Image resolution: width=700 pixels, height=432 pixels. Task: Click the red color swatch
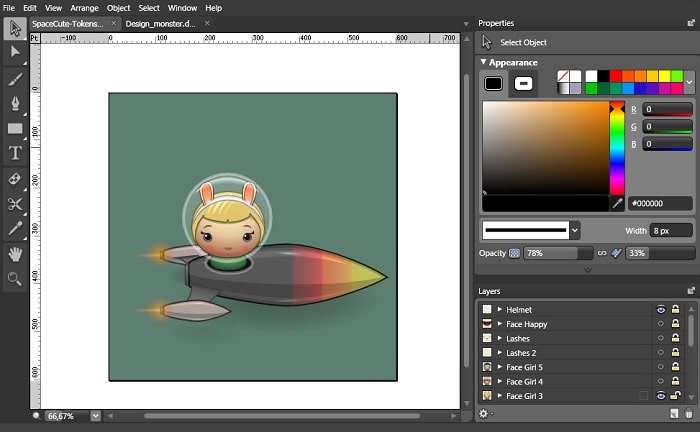[x=616, y=76]
